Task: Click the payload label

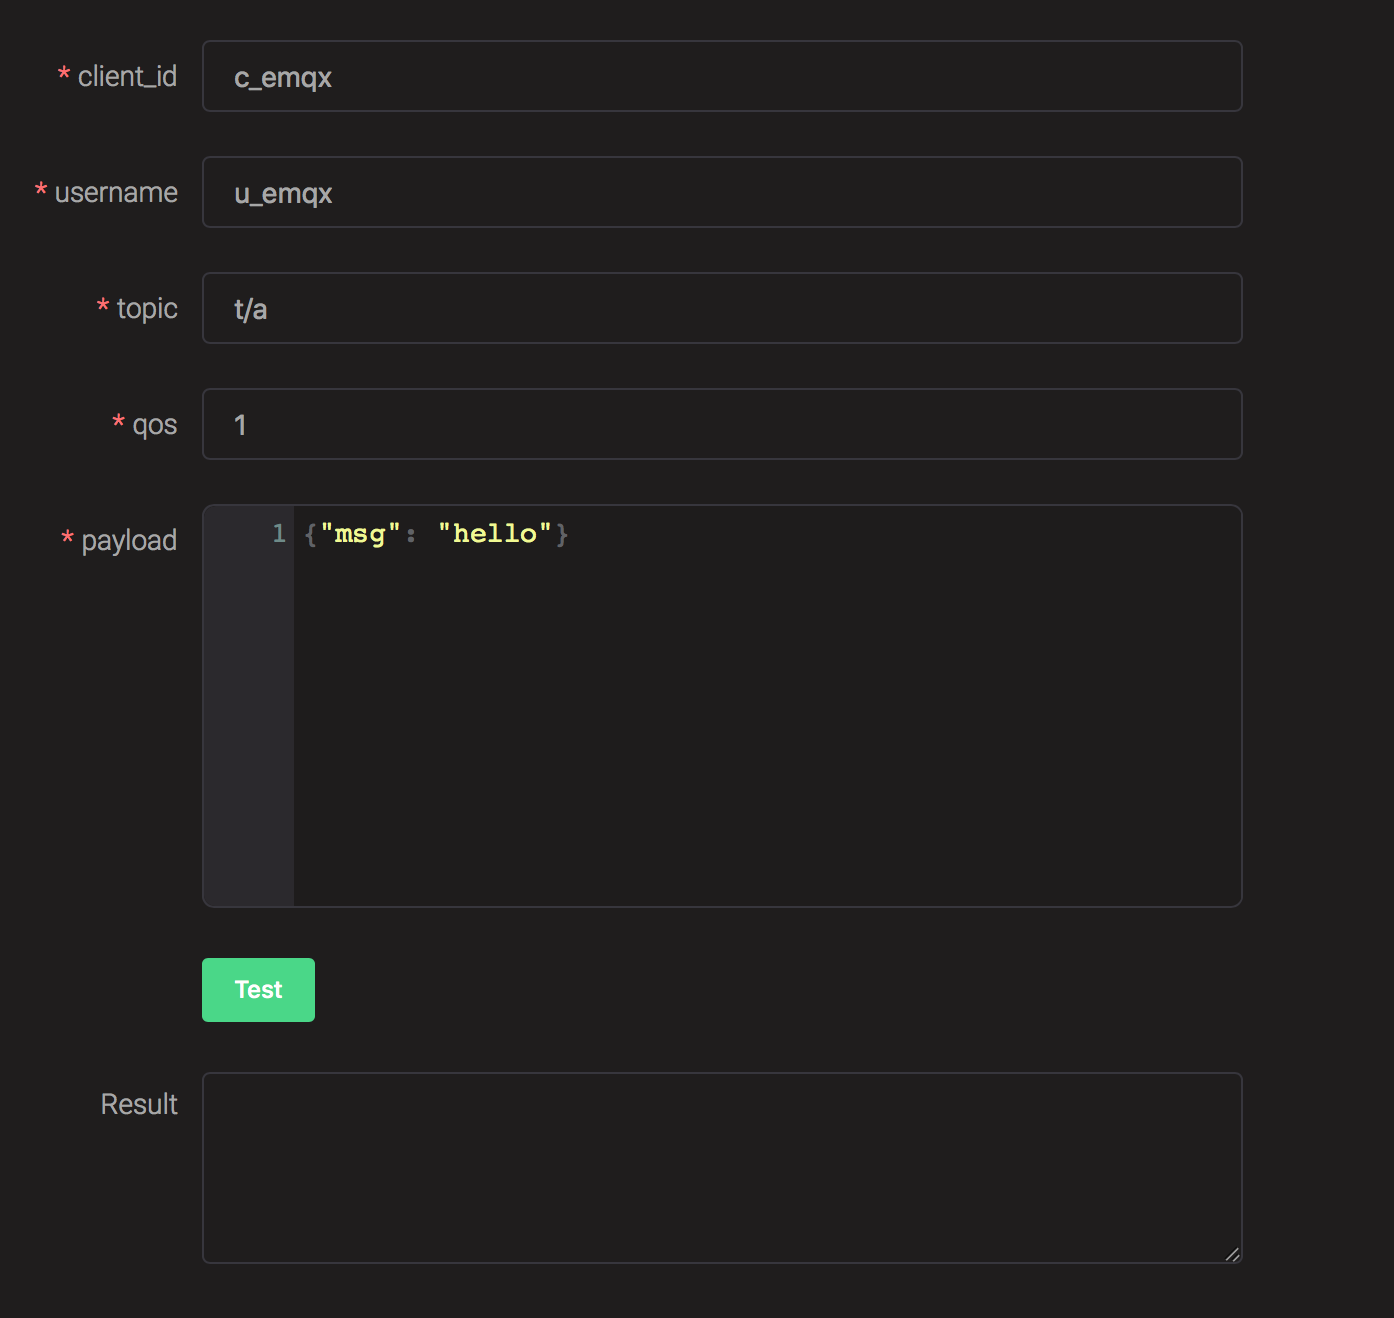Action: point(129,541)
